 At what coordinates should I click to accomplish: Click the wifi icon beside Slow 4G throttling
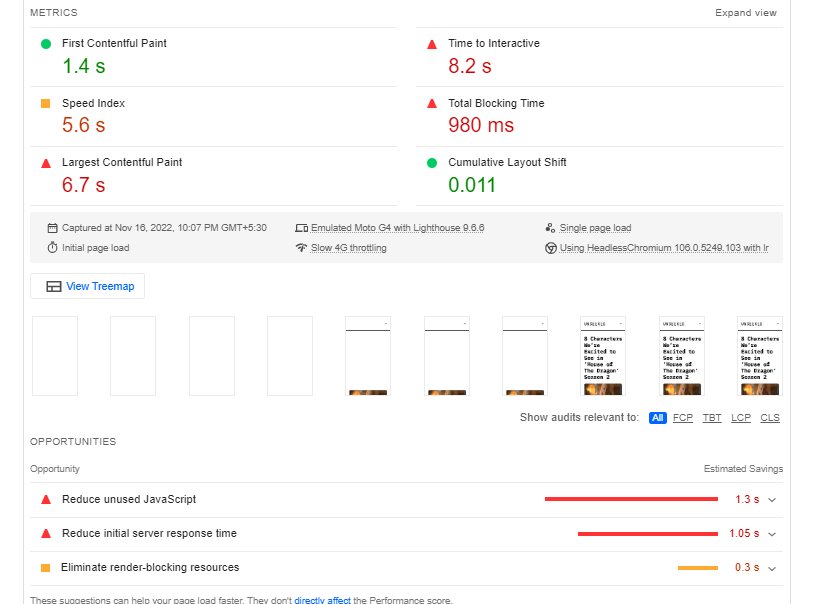pos(301,248)
